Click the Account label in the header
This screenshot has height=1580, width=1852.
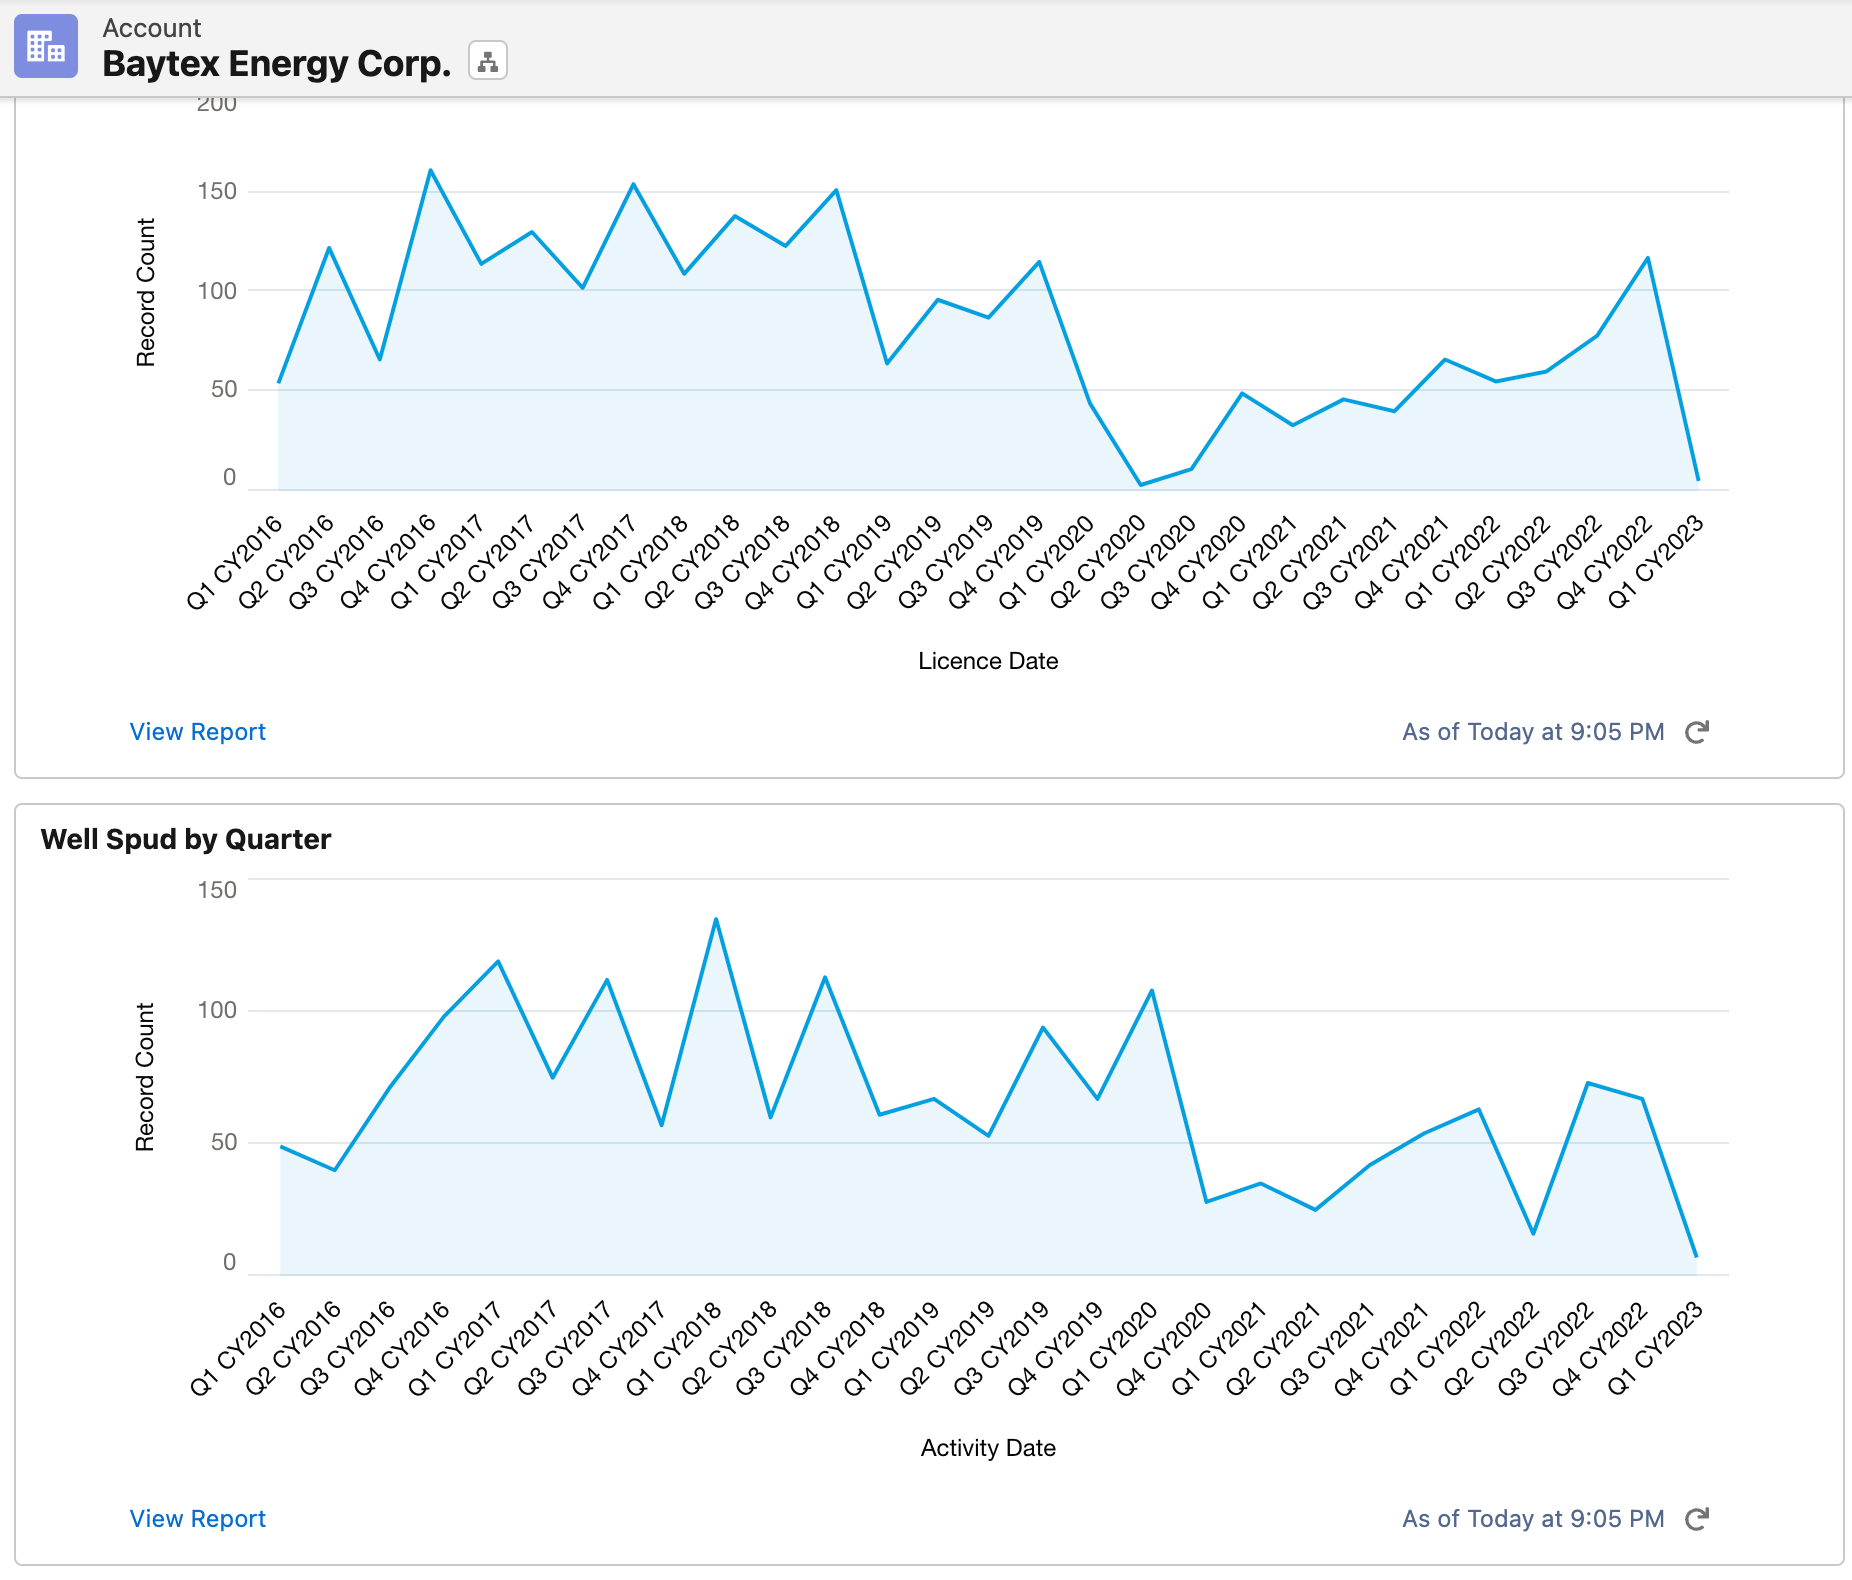[151, 27]
